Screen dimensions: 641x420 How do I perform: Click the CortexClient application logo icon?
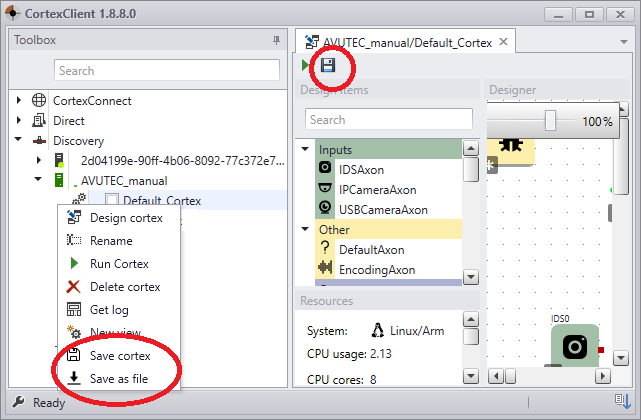[x=13, y=13]
